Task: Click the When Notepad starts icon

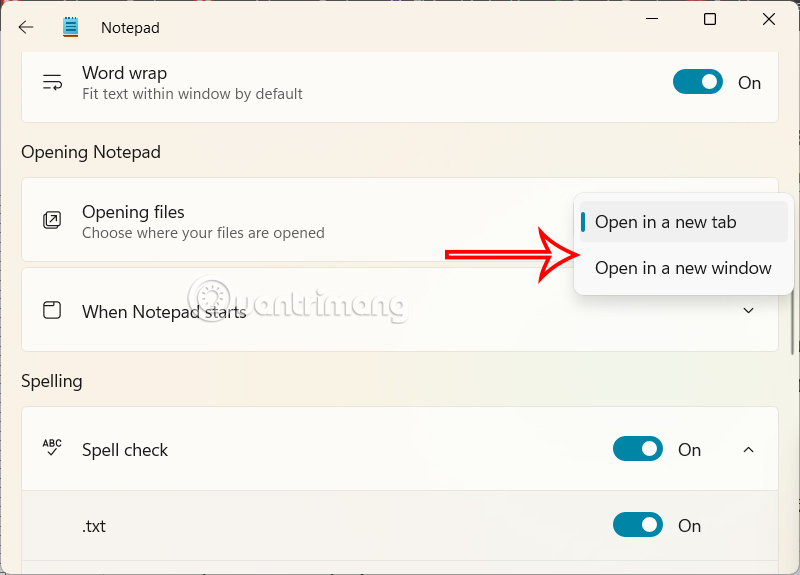Action: pos(52,310)
